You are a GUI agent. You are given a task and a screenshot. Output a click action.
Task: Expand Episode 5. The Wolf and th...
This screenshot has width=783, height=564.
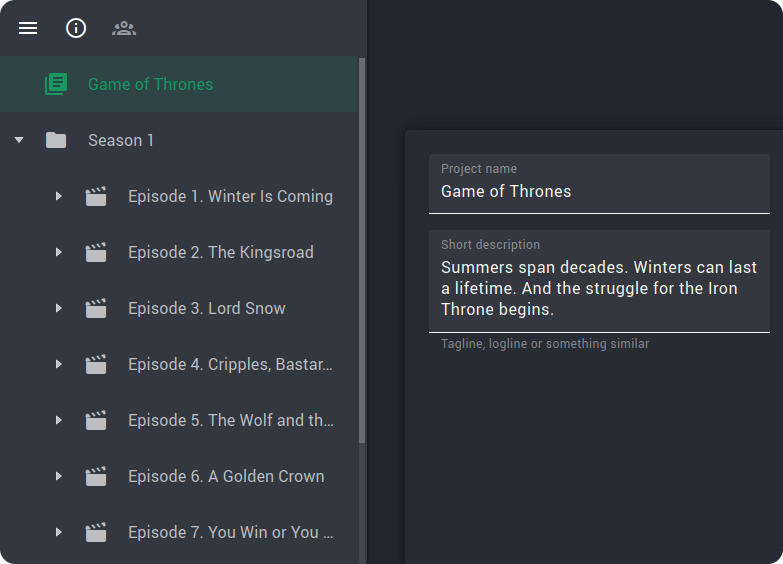58,420
